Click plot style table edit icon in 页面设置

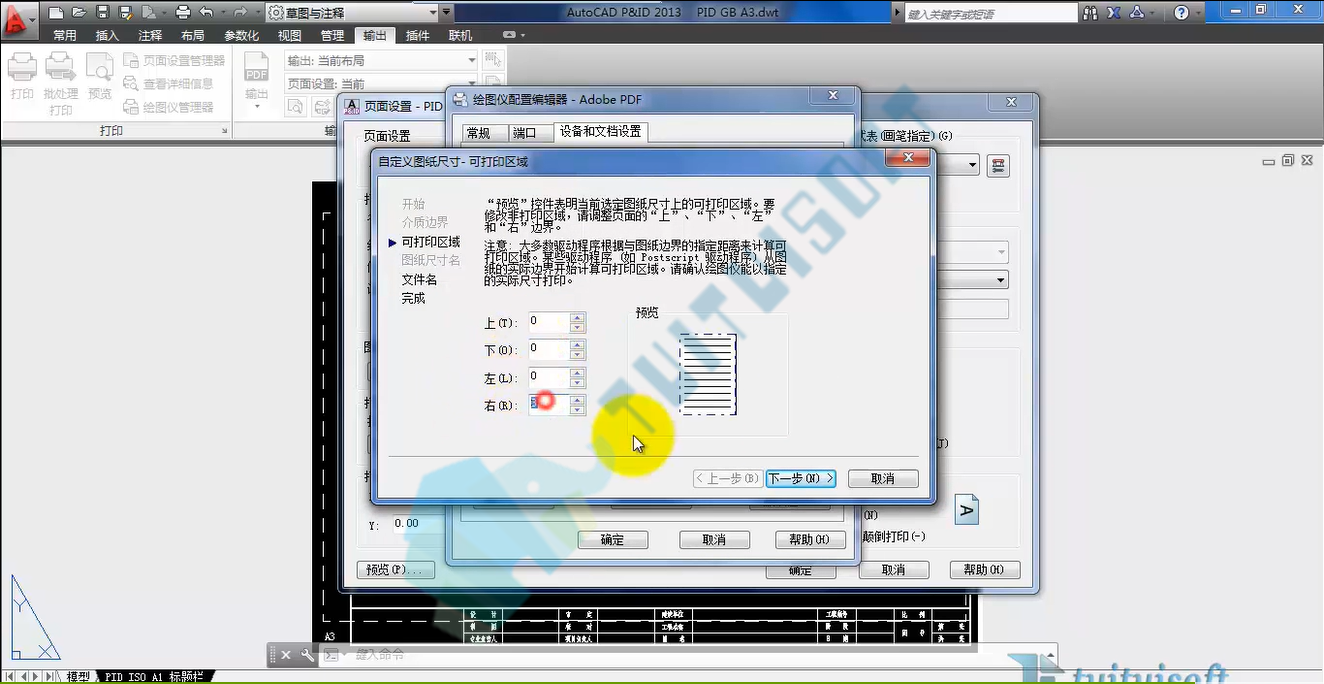pos(998,166)
